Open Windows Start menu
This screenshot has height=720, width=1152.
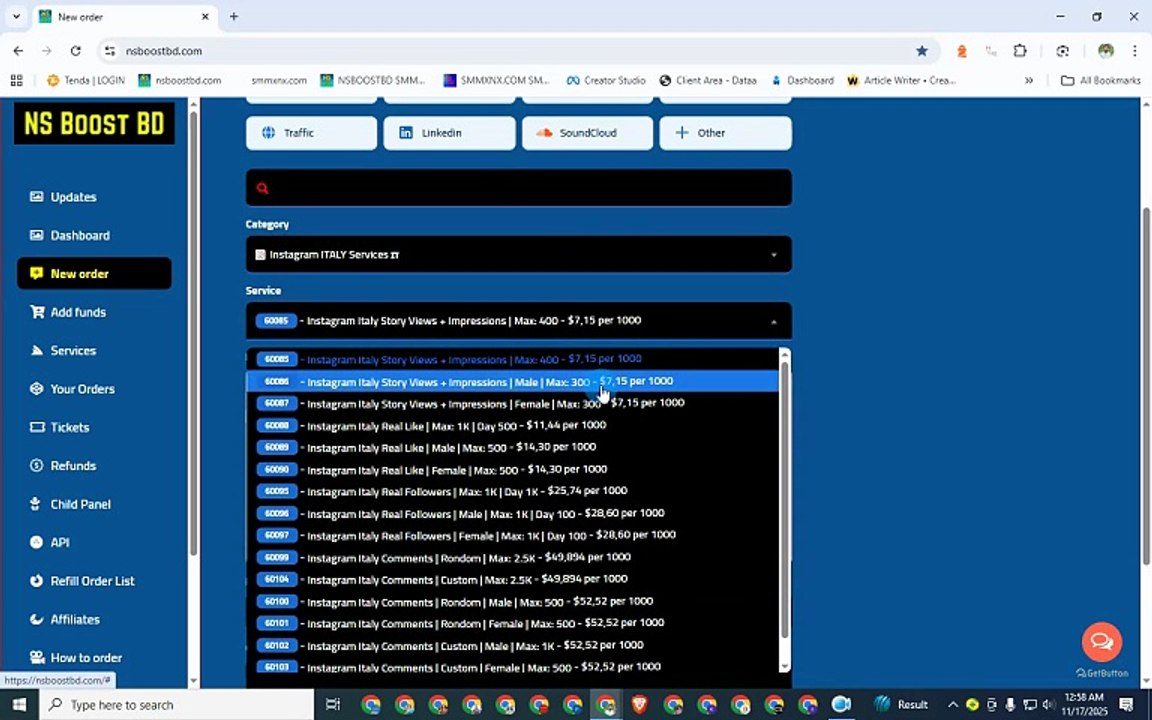[x=19, y=705]
